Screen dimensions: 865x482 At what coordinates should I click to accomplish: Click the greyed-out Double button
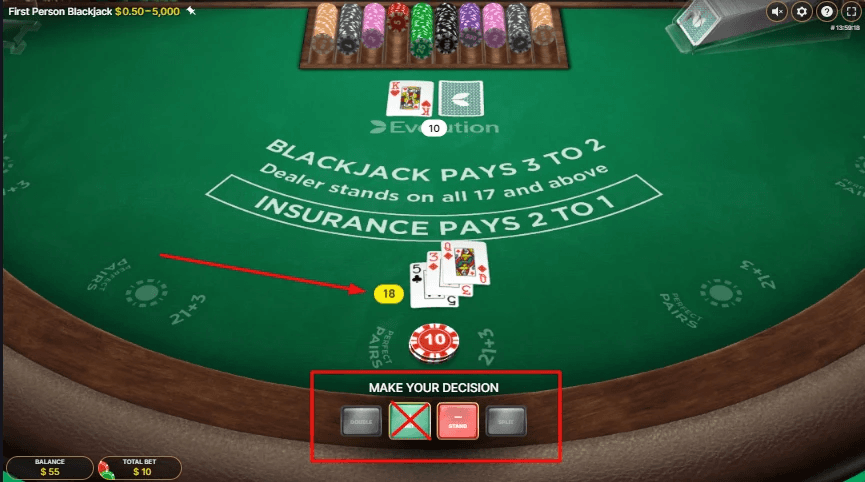[x=361, y=421]
